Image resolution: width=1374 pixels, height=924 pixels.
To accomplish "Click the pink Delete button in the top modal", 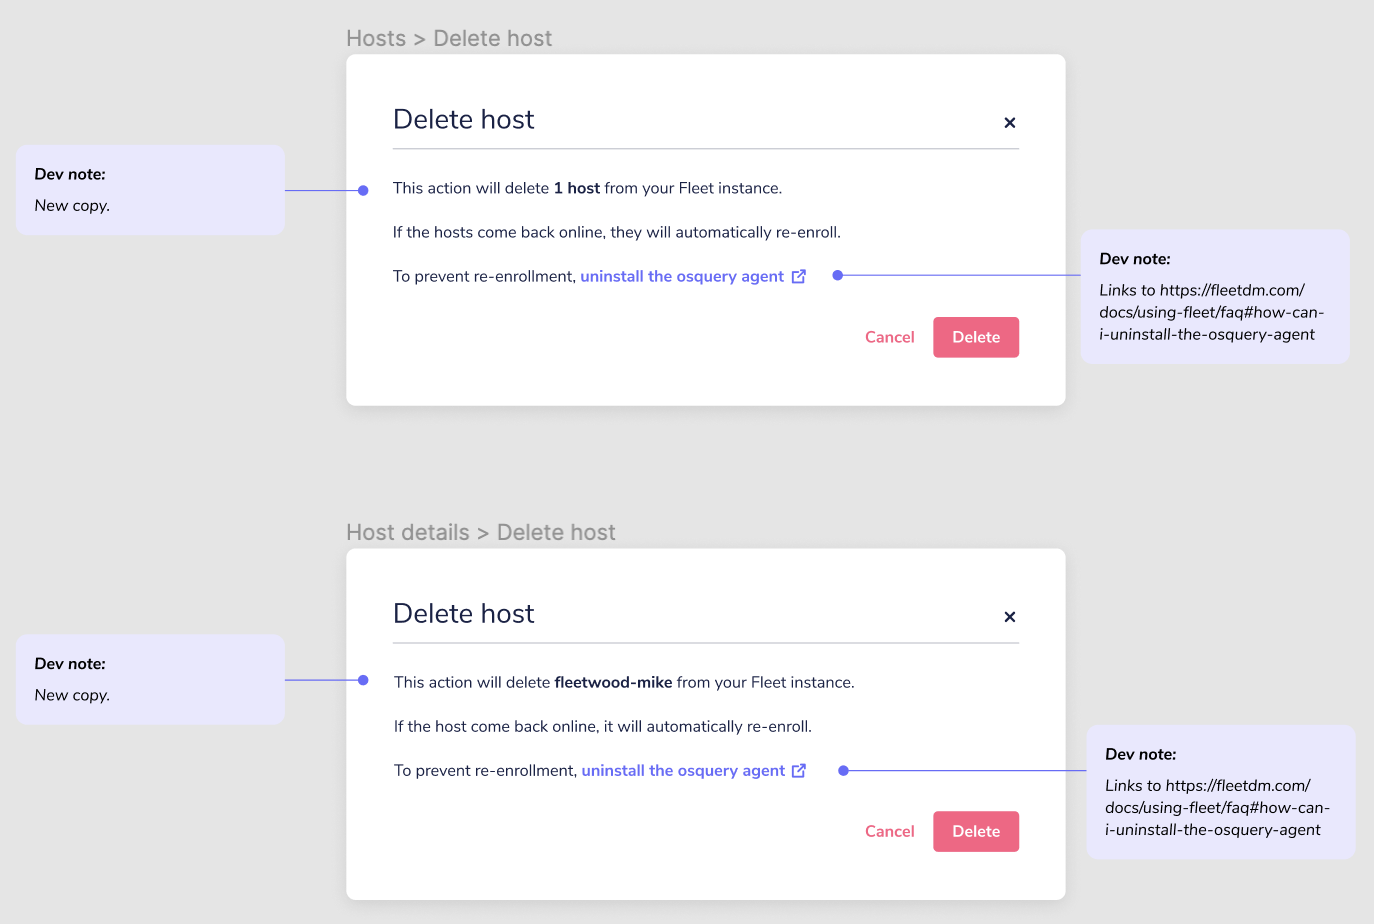I will [x=976, y=337].
